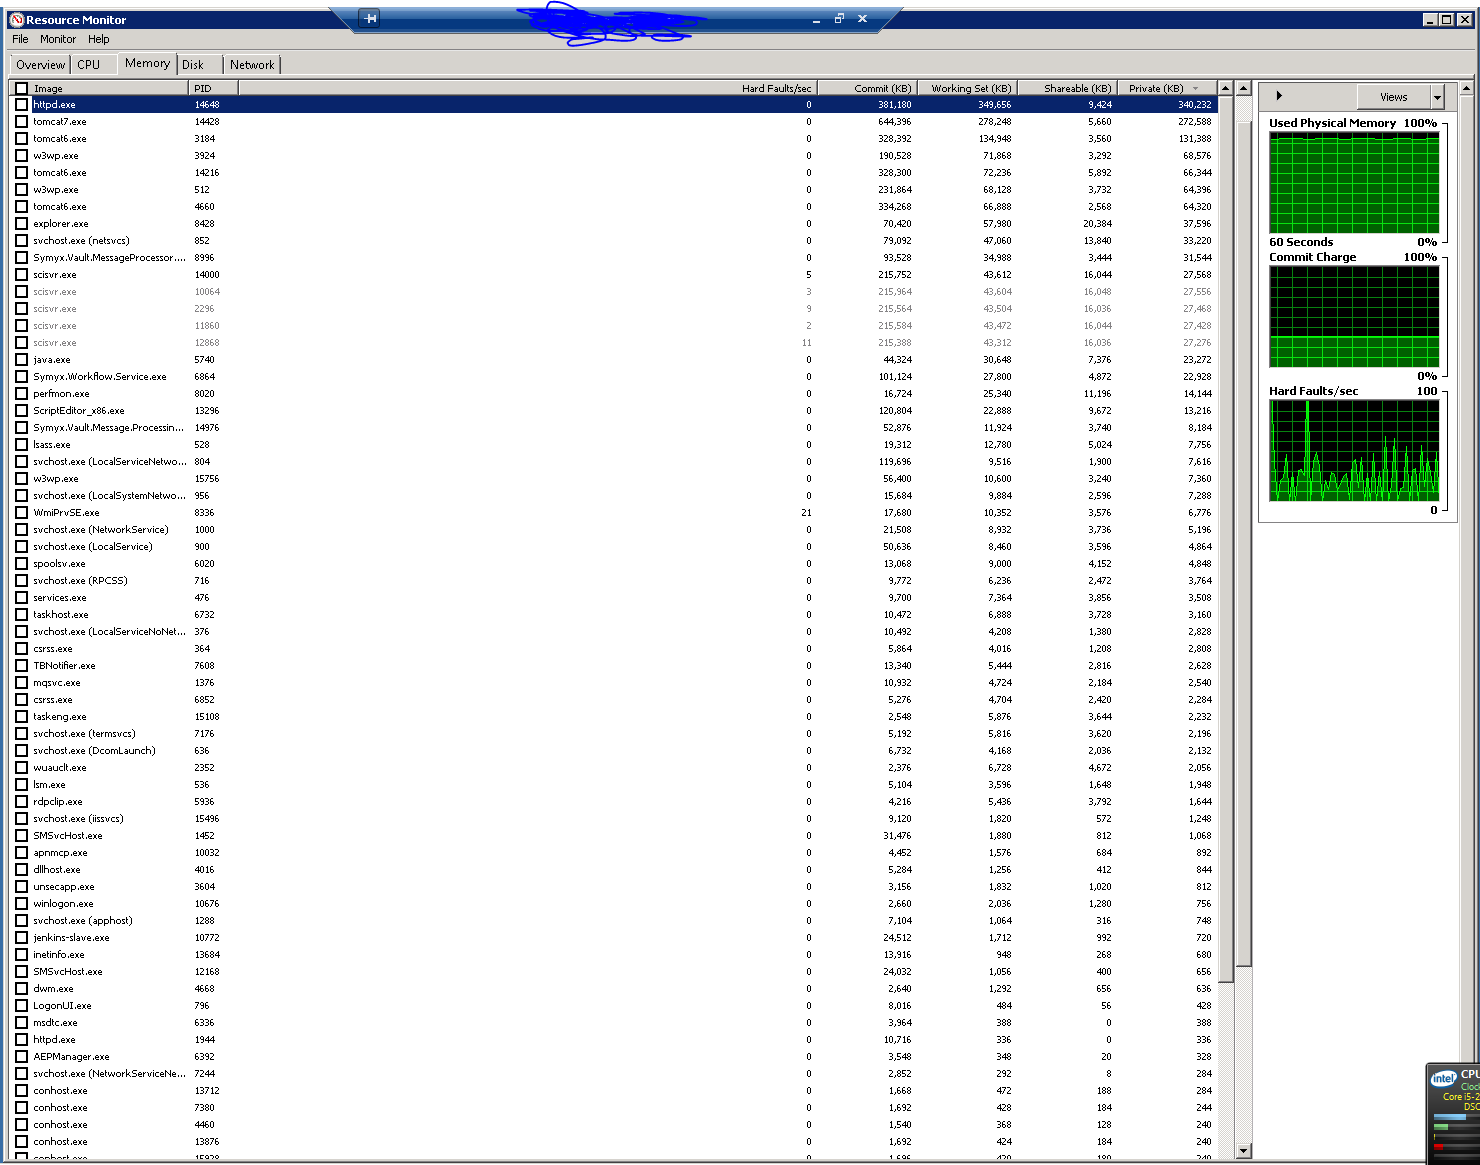Screen dimensions: 1480x1165
Task: Check the winlogon.exe checkbox
Action: click(x=22, y=903)
